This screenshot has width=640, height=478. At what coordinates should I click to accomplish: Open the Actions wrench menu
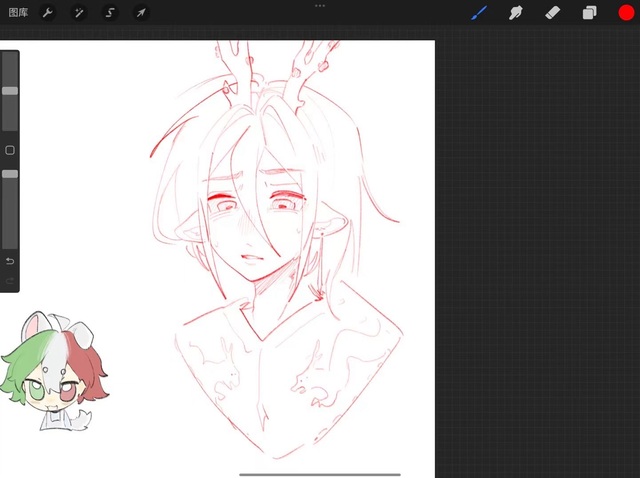tap(48, 13)
